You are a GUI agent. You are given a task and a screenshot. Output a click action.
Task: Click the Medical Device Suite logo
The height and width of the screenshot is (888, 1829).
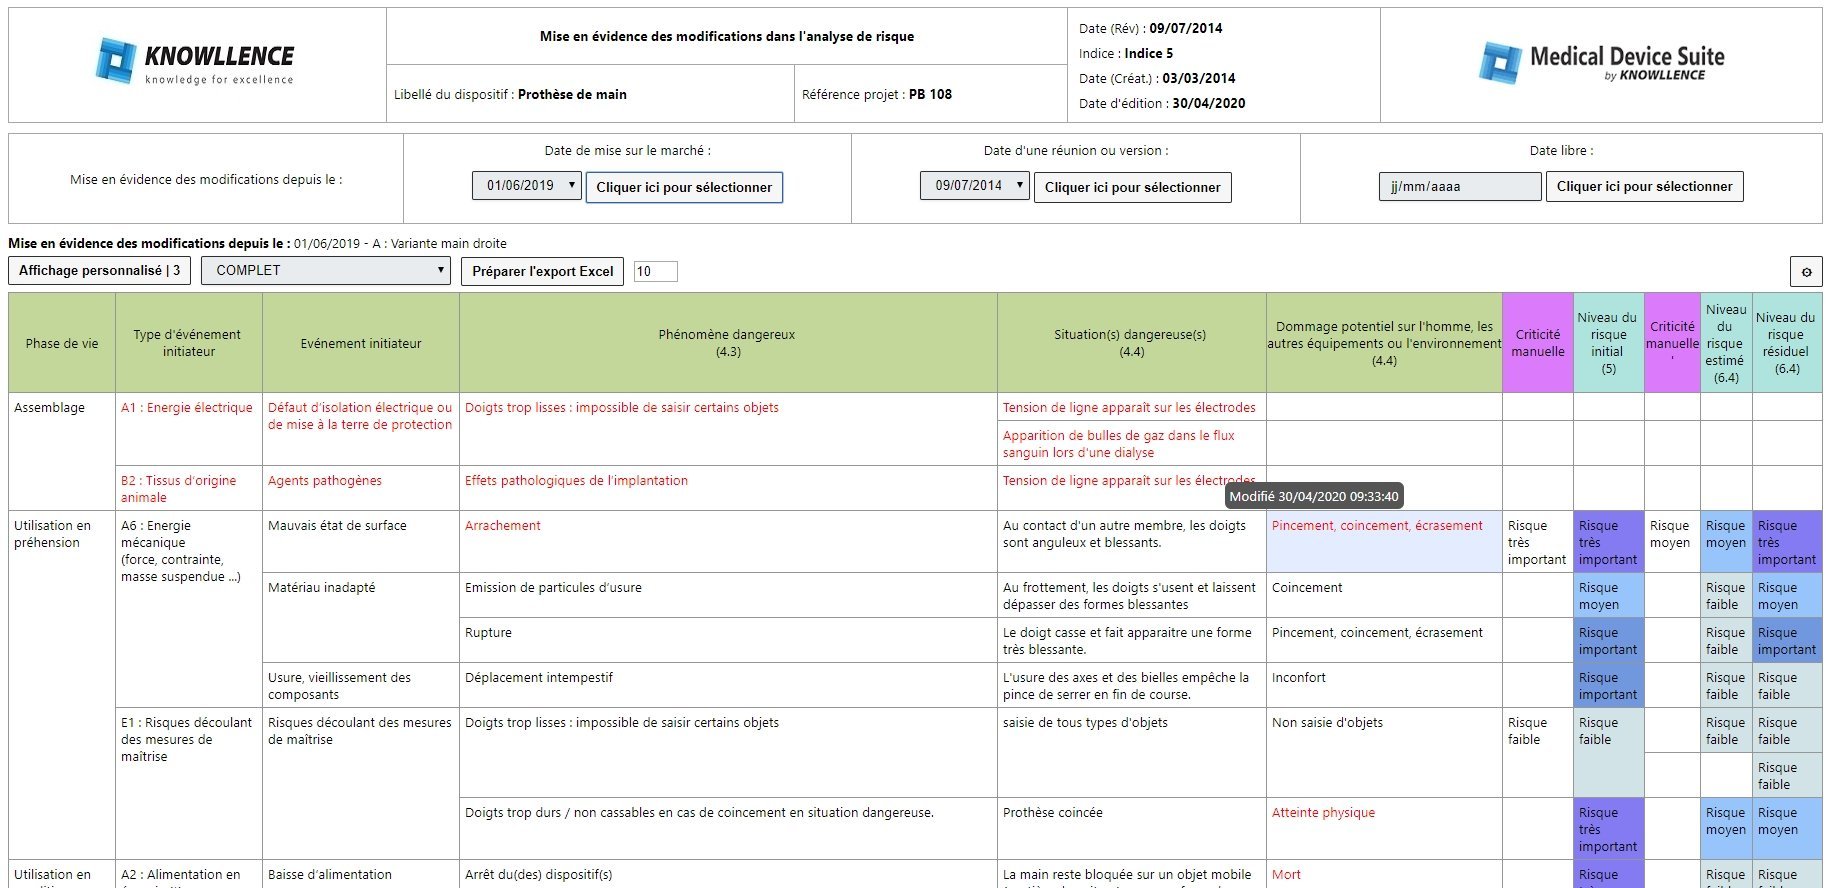point(1601,63)
